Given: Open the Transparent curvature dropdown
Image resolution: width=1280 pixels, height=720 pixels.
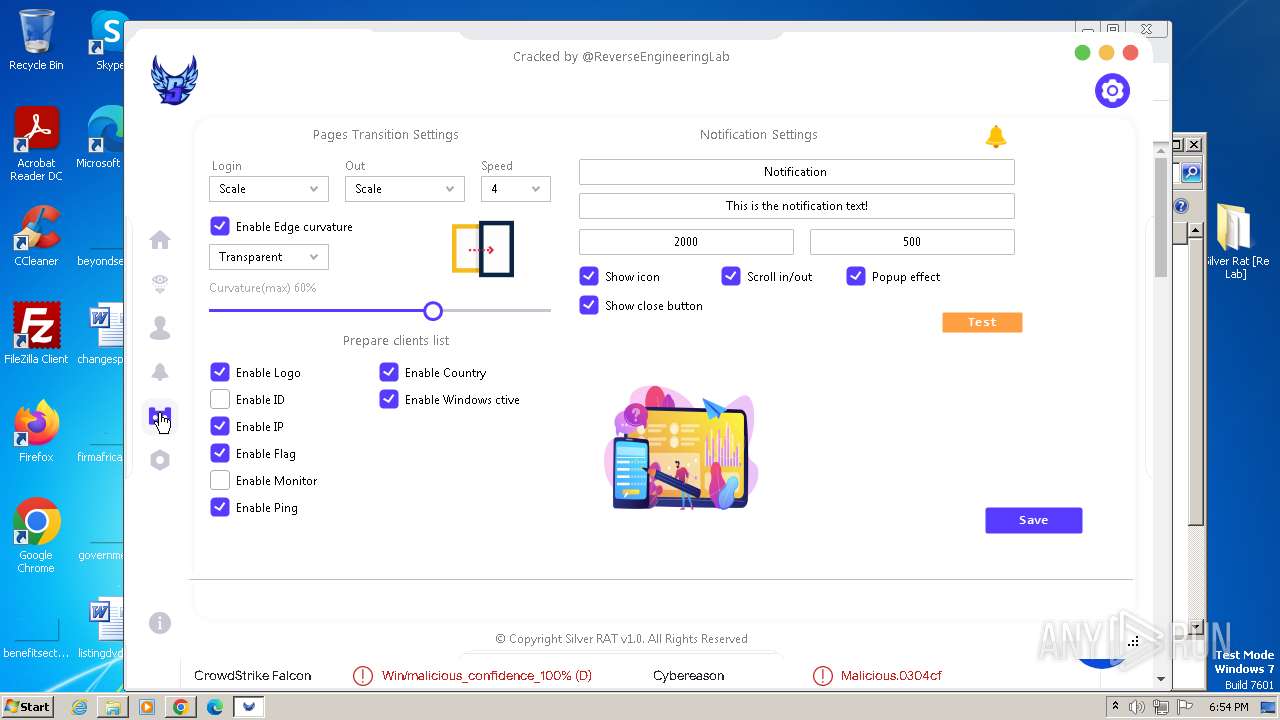Looking at the screenshot, I should point(268,257).
